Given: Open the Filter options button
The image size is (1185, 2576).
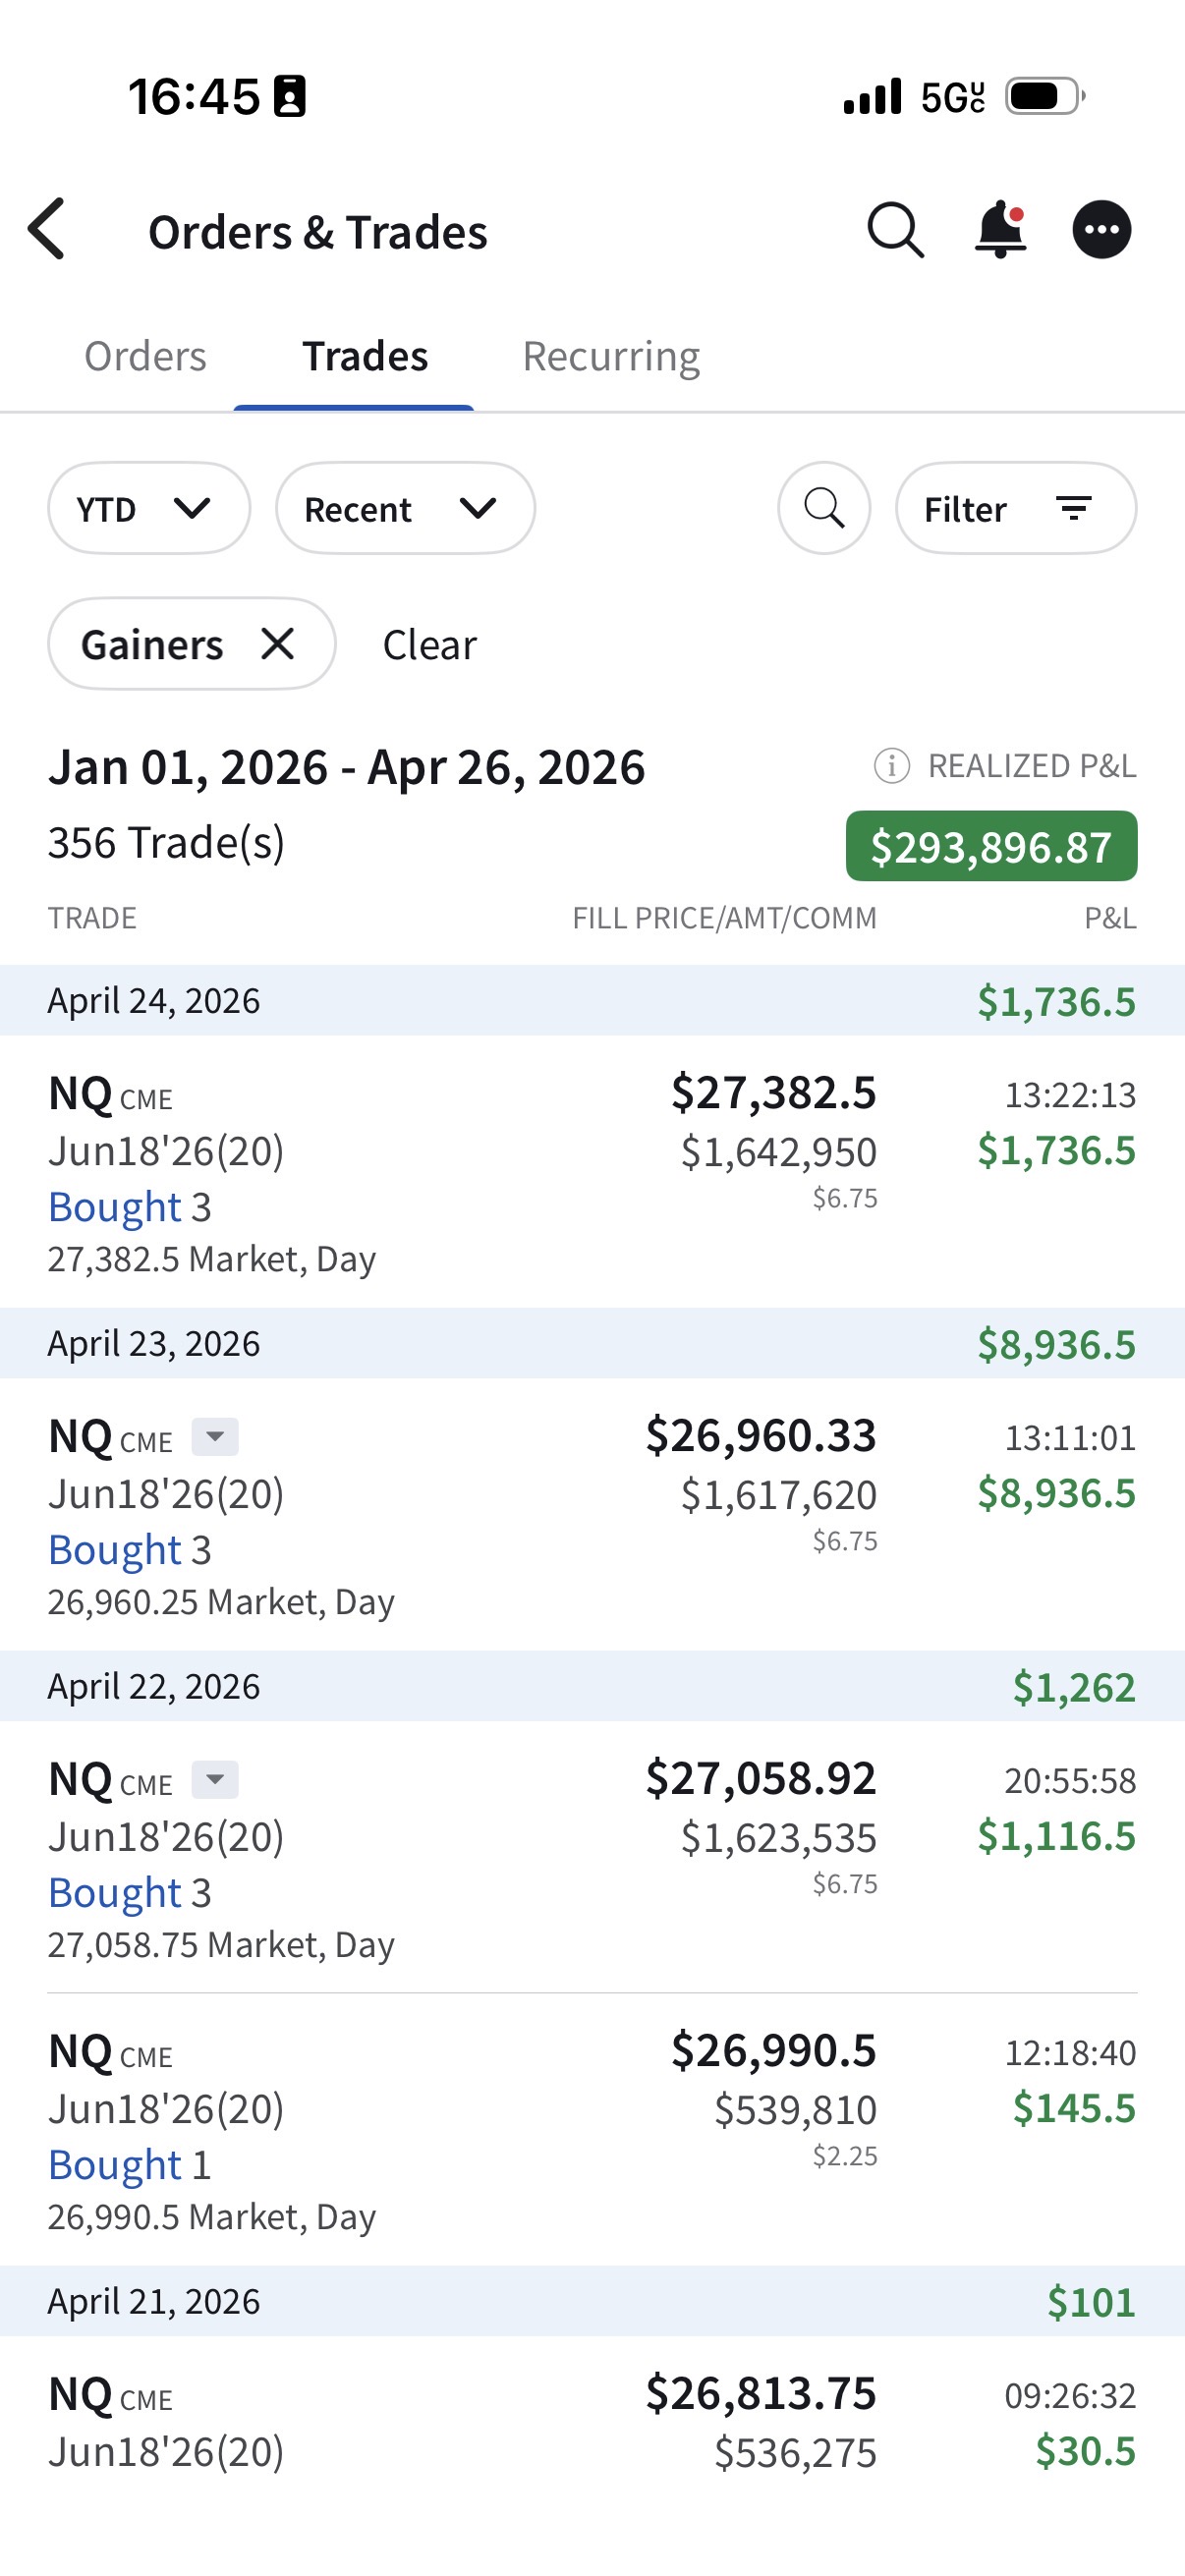Looking at the screenshot, I should (x=1015, y=508).
